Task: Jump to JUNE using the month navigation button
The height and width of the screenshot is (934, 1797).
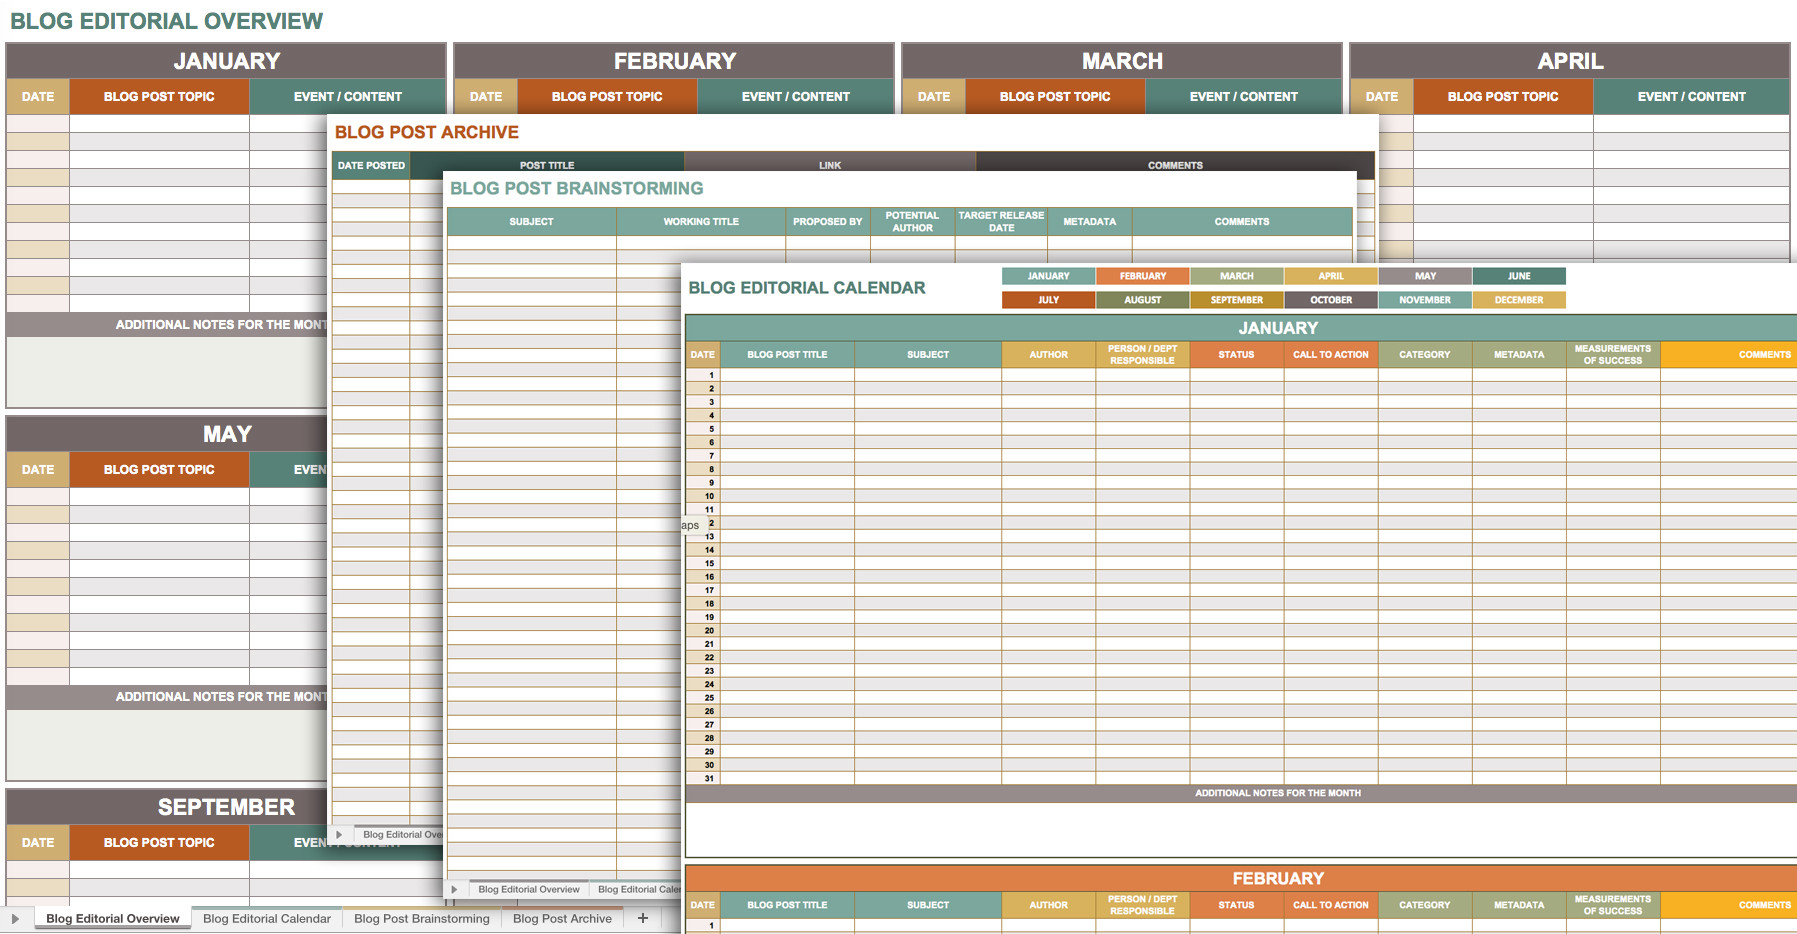Action: click(1518, 276)
